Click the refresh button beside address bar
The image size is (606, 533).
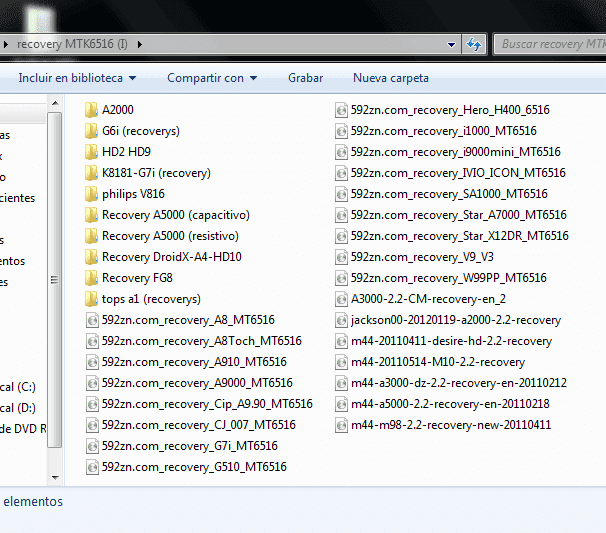tap(474, 44)
